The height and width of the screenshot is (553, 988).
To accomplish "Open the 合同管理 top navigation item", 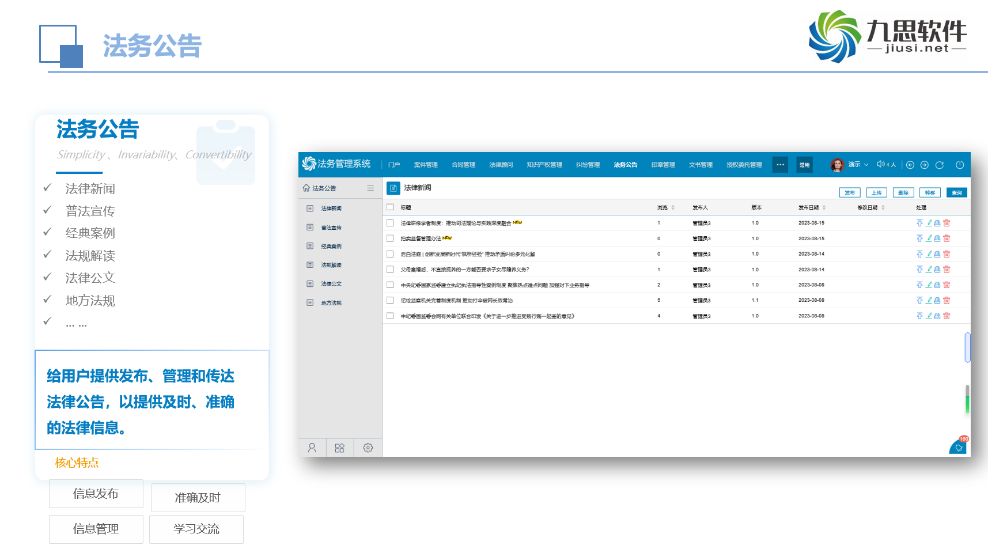I will point(464,165).
